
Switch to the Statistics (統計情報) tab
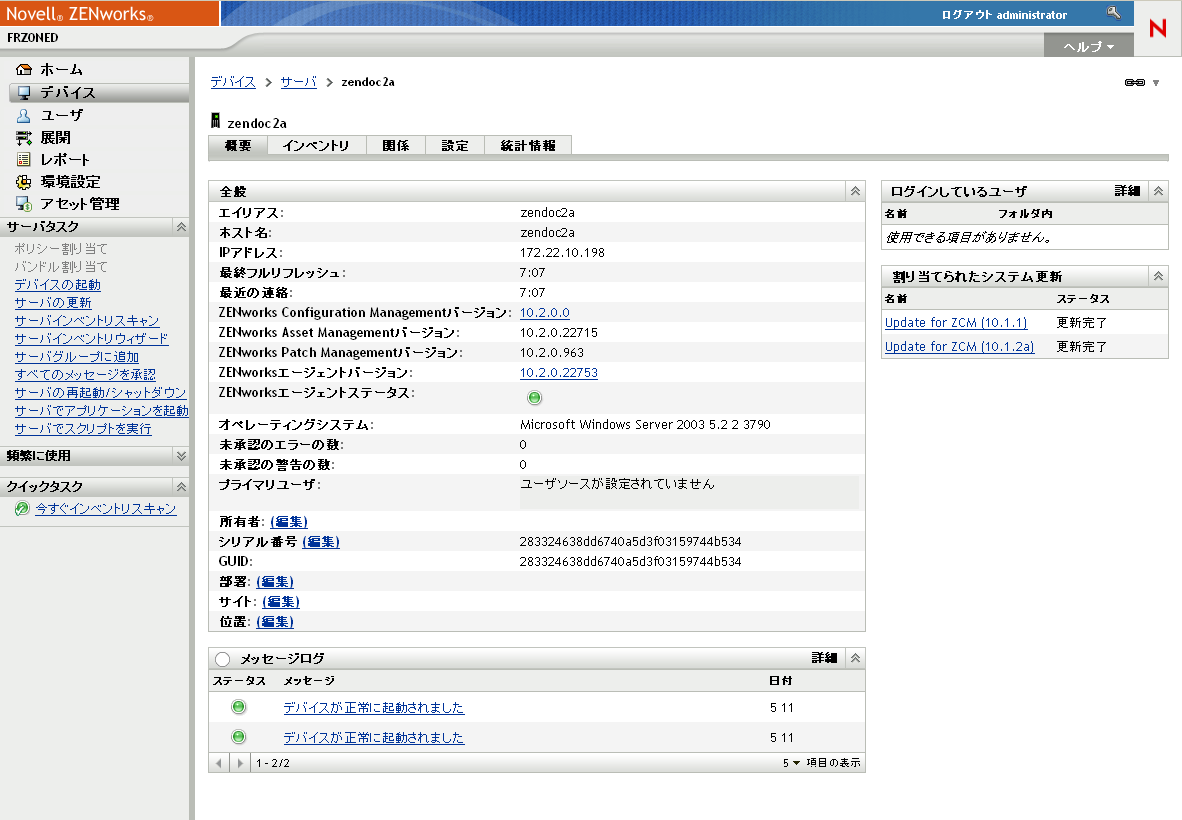click(x=528, y=145)
